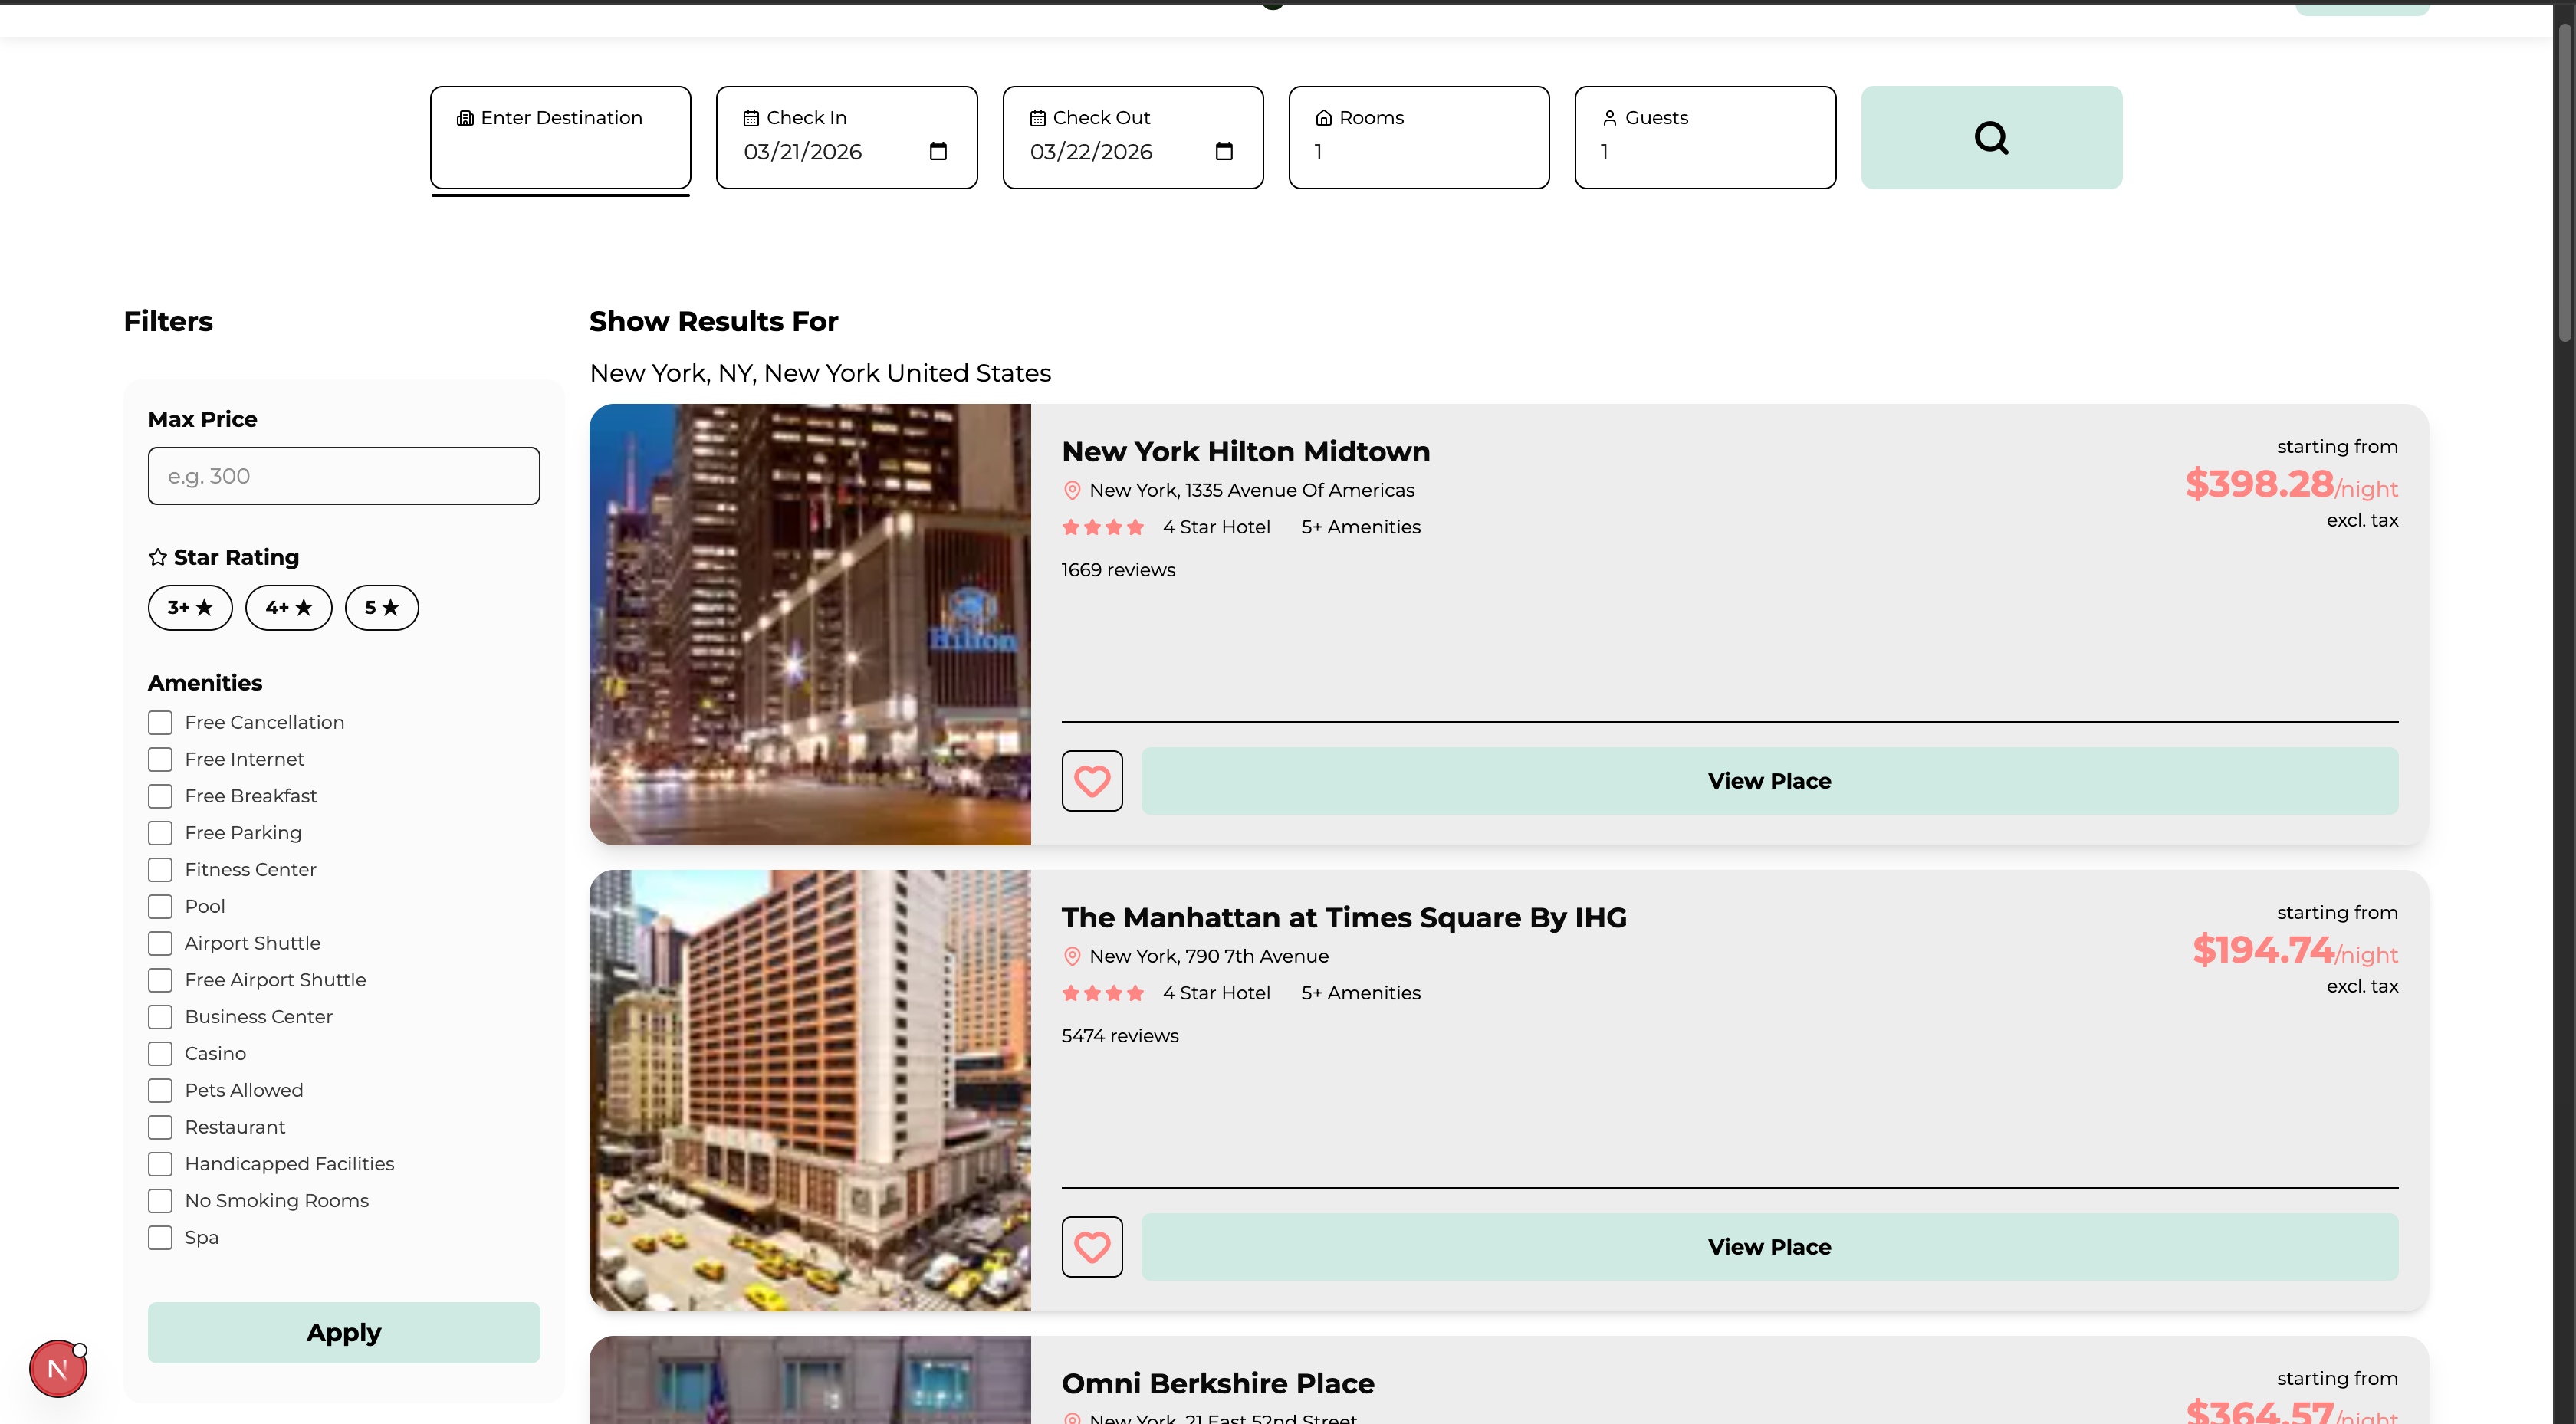Screen dimensions: 2576x1424
Task: Tick the Free Internet checkbox
Action: [160, 759]
